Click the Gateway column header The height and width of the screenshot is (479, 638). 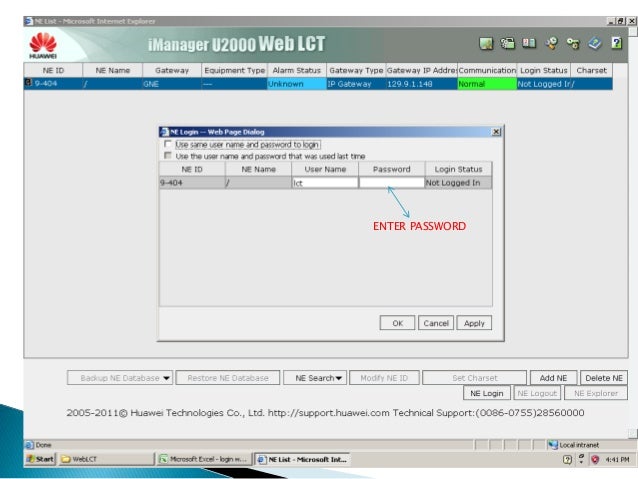click(x=172, y=70)
